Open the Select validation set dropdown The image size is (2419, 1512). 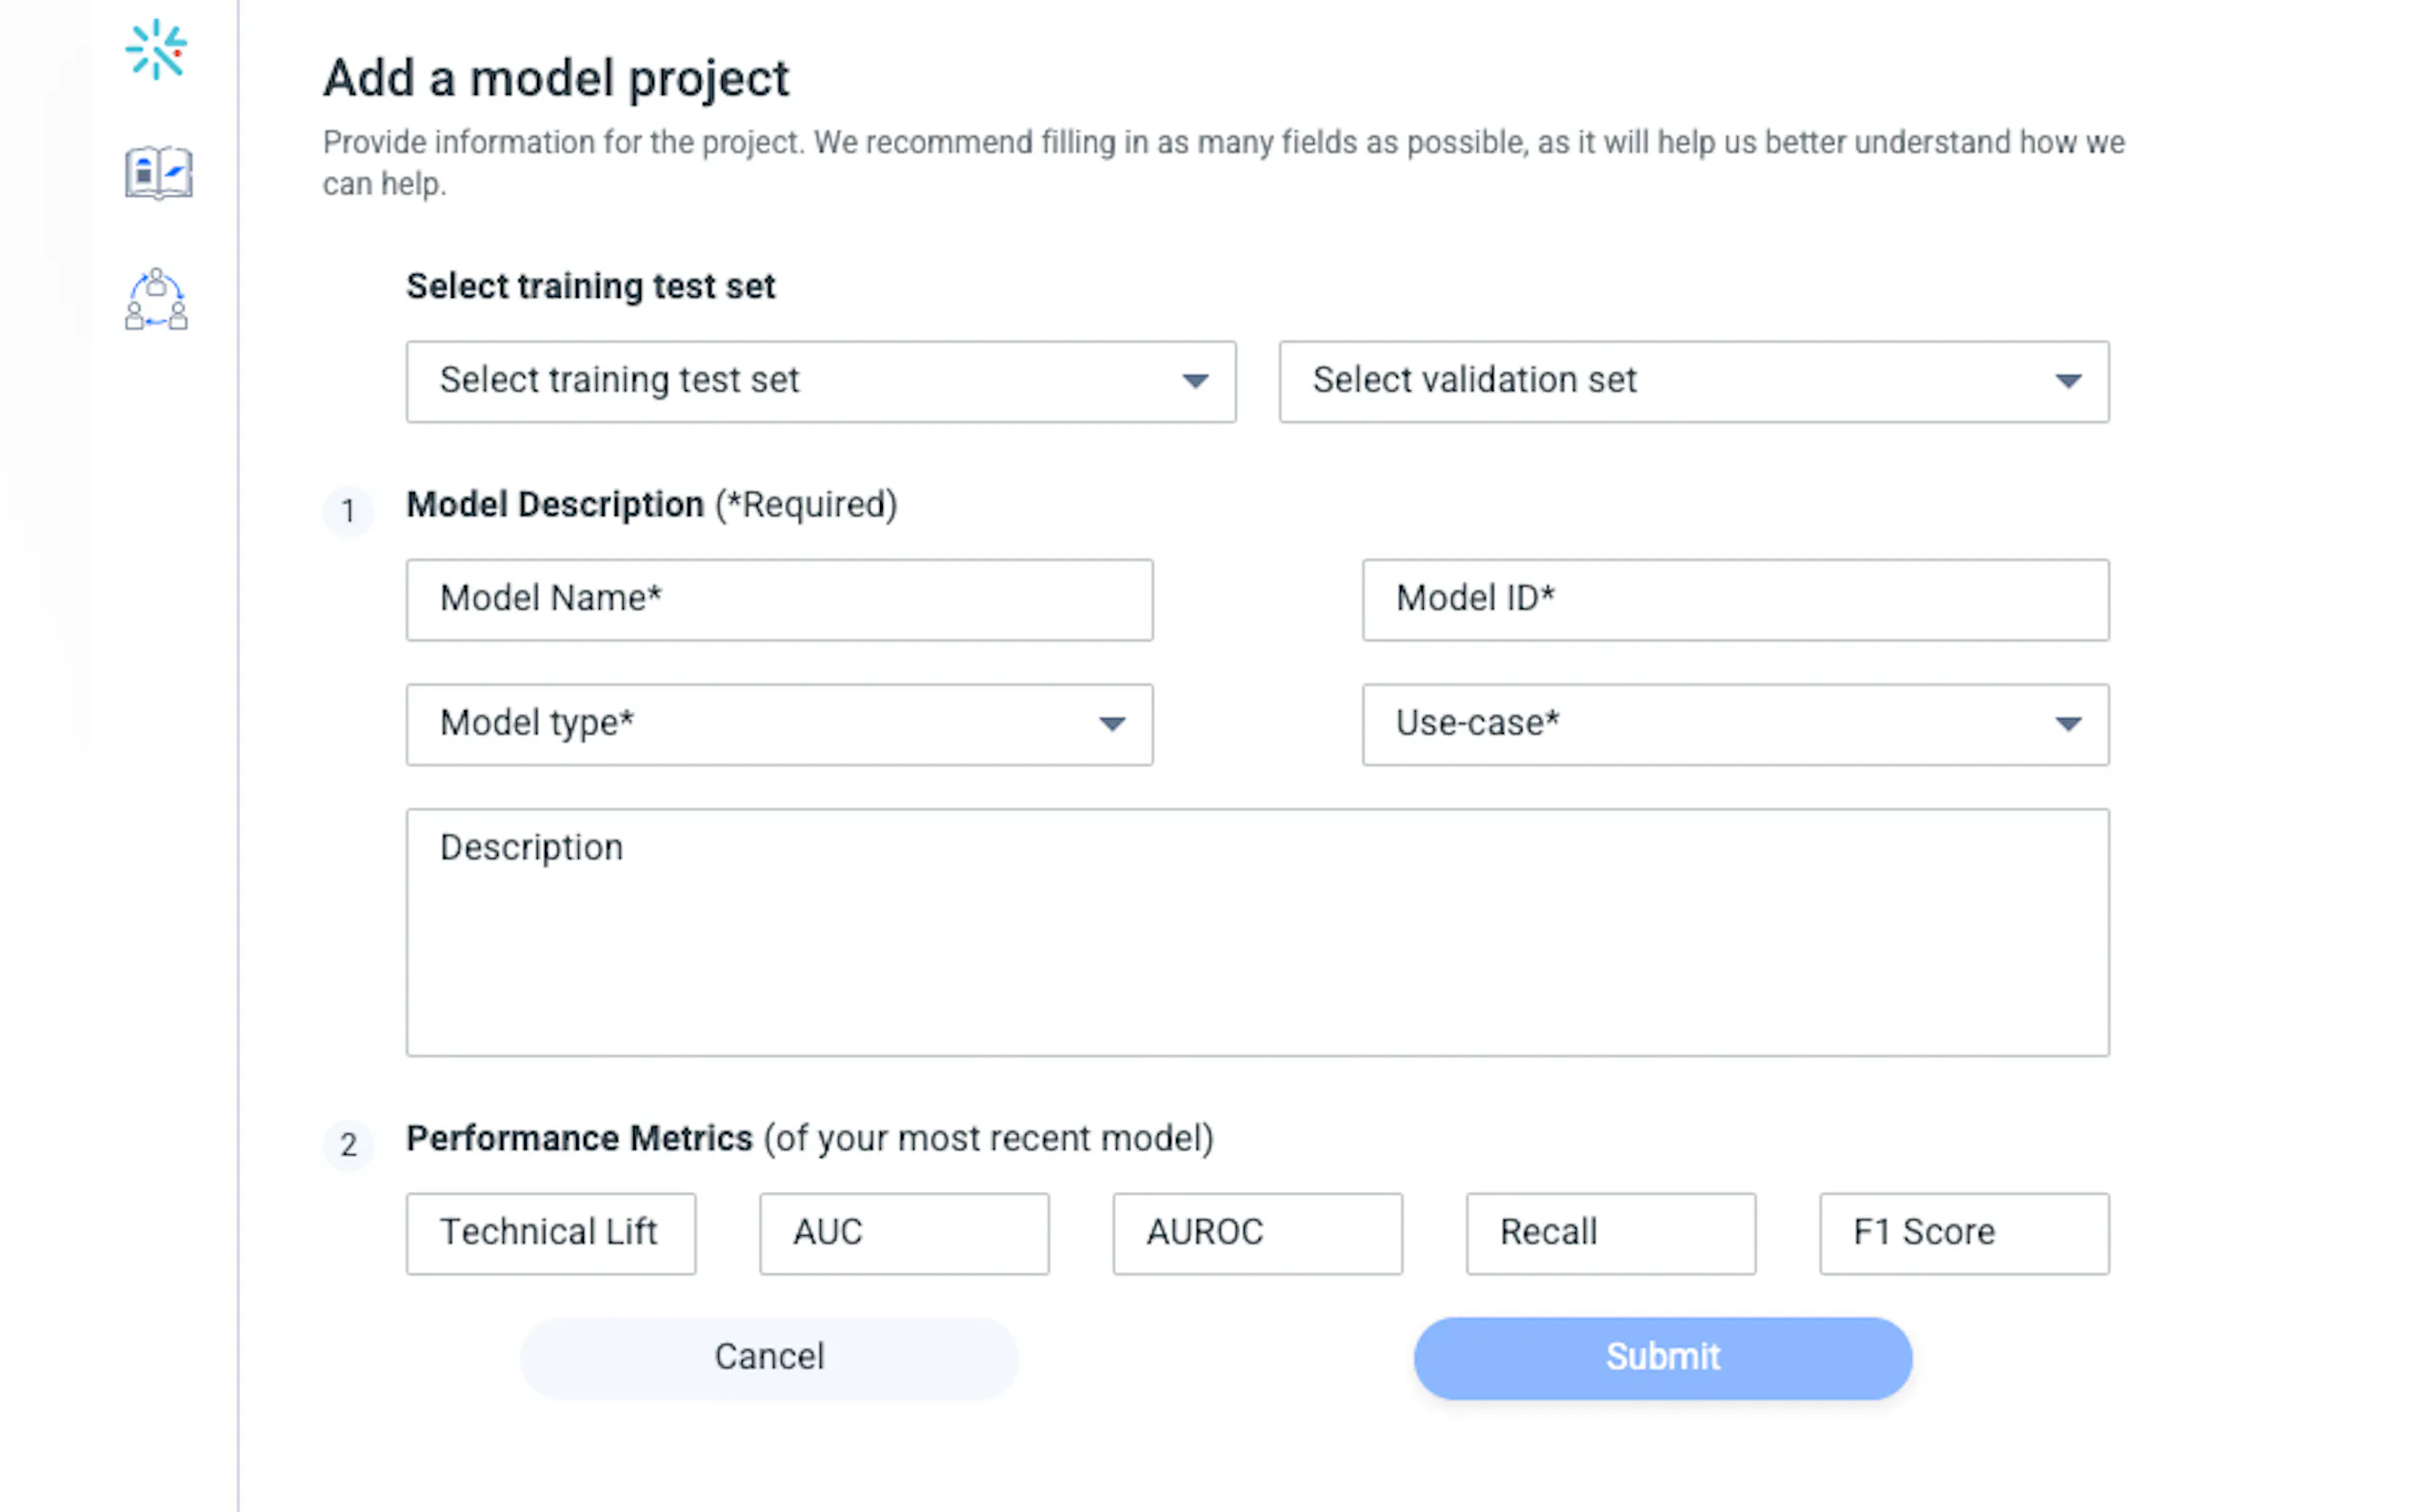coord(1692,381)
